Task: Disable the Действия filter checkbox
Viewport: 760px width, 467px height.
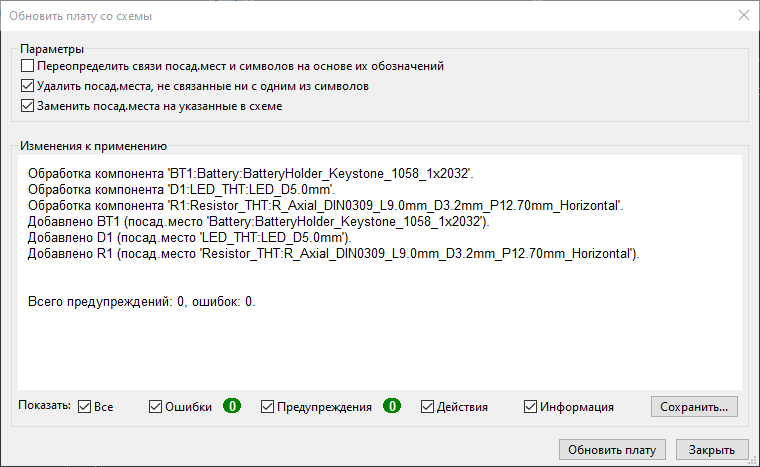Action: pyautogui.click(x=428, y=407)
